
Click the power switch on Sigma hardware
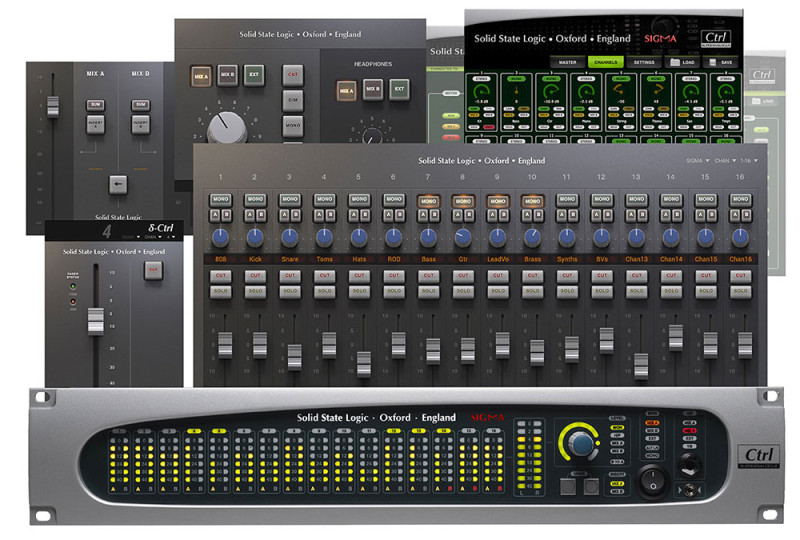[653, 480]
